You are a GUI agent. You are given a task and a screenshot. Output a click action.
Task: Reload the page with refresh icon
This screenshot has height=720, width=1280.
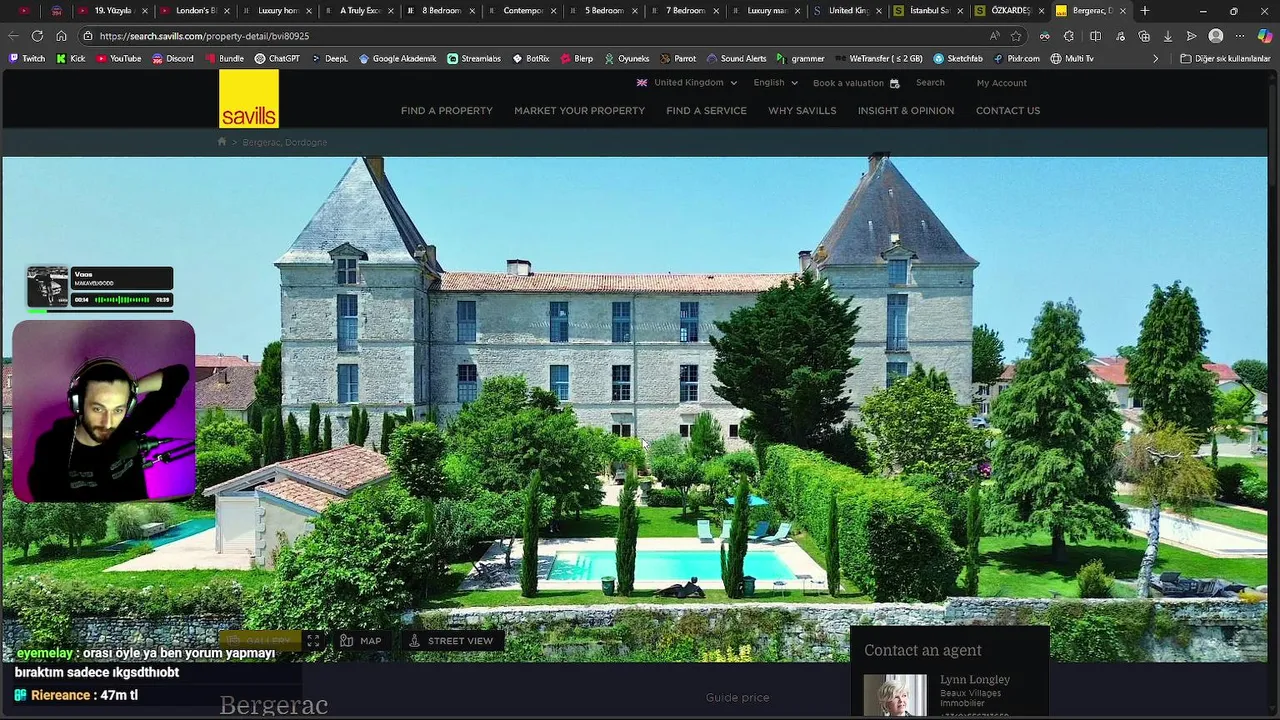37,36
